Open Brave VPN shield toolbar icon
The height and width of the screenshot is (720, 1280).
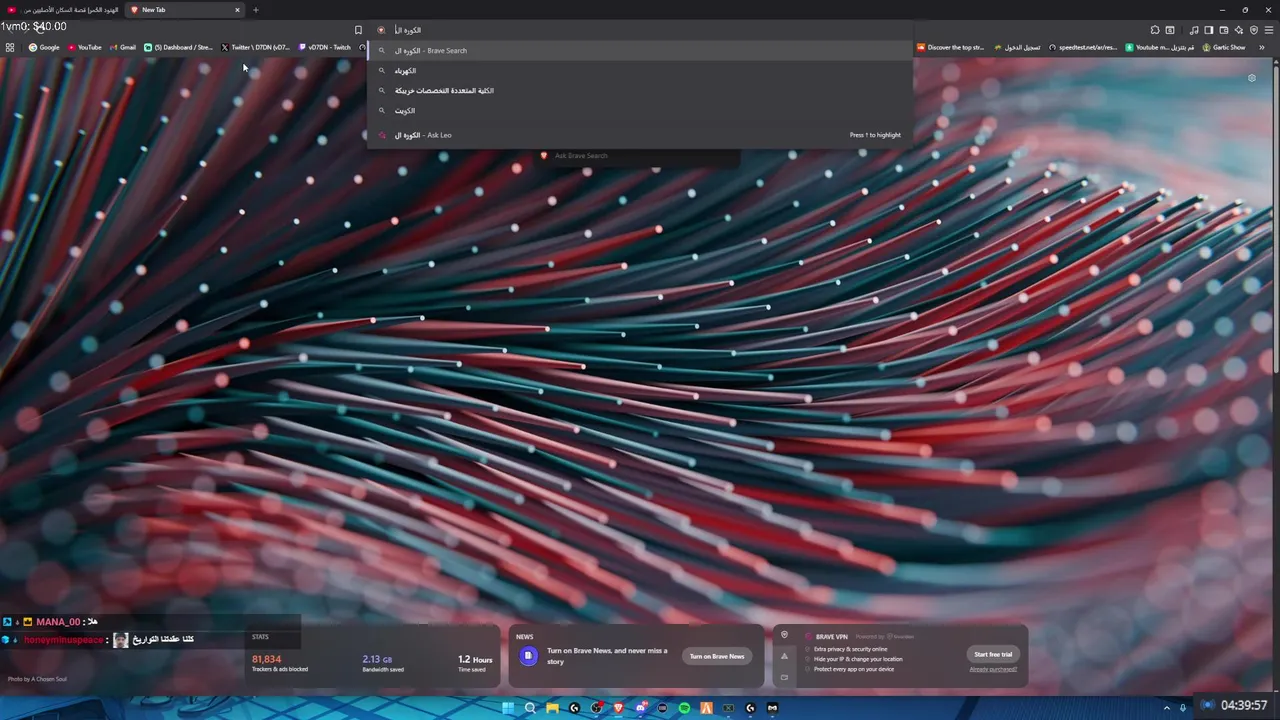tap(1254, 30)
